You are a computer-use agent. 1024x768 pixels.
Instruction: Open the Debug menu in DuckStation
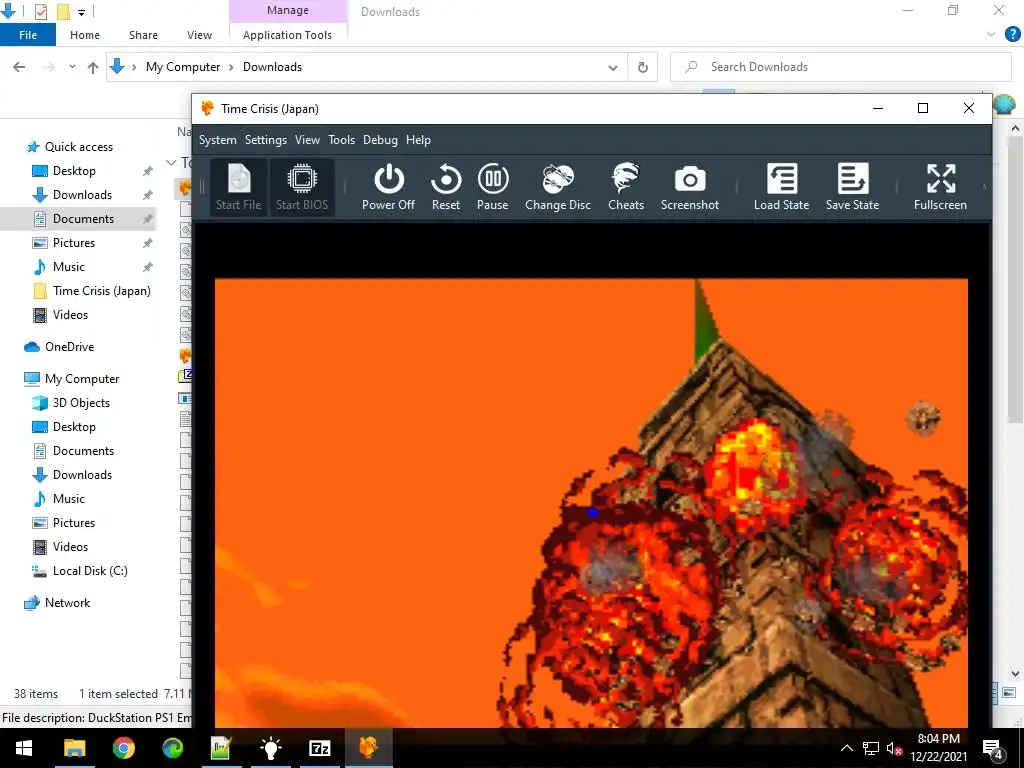click(380, 140)
